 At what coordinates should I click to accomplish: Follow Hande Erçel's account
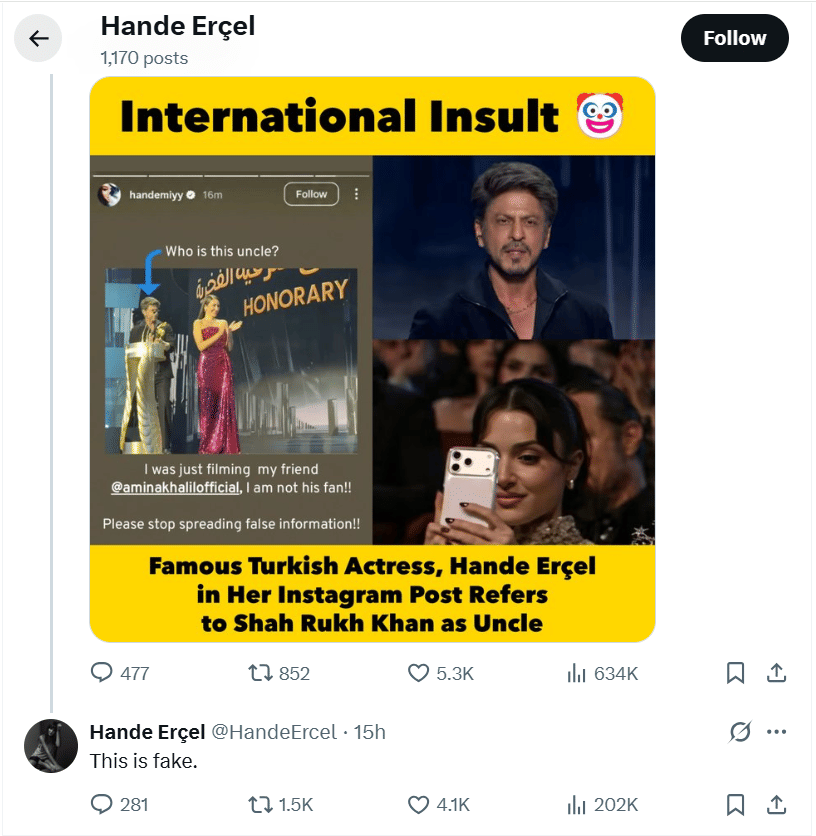click(734, 38)
